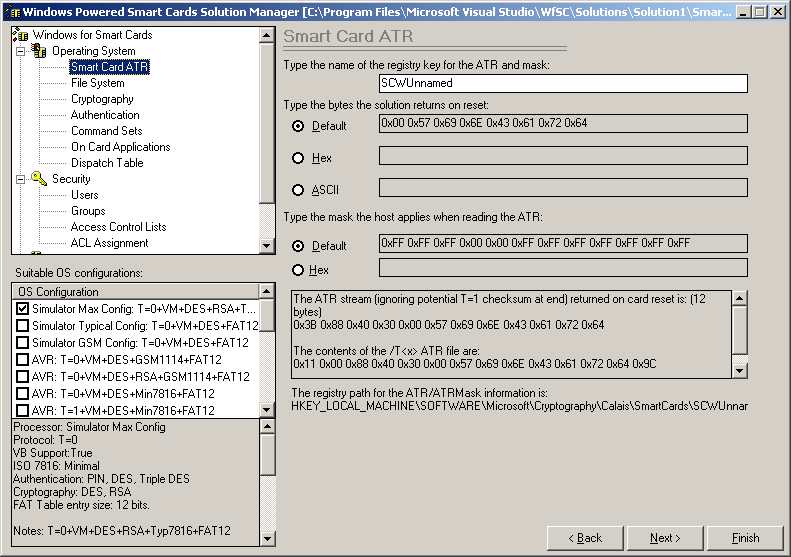Click the registry key name input field
Viewport: 791px width, 557px height.
pyautogui.click(x=563, y=84)
